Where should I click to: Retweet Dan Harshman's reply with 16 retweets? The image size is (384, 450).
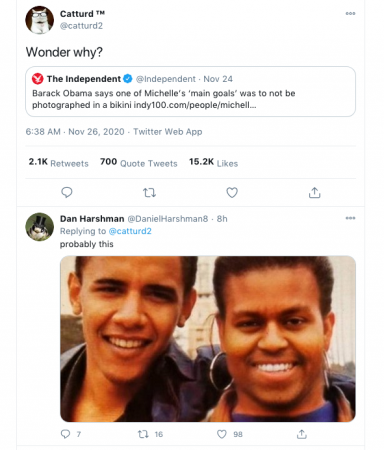[143, 434]
